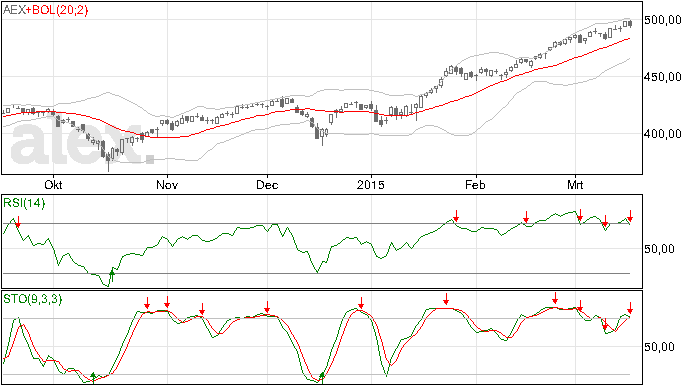
Task: Click the RSI(14) indicator label
Action: (24, 203)
